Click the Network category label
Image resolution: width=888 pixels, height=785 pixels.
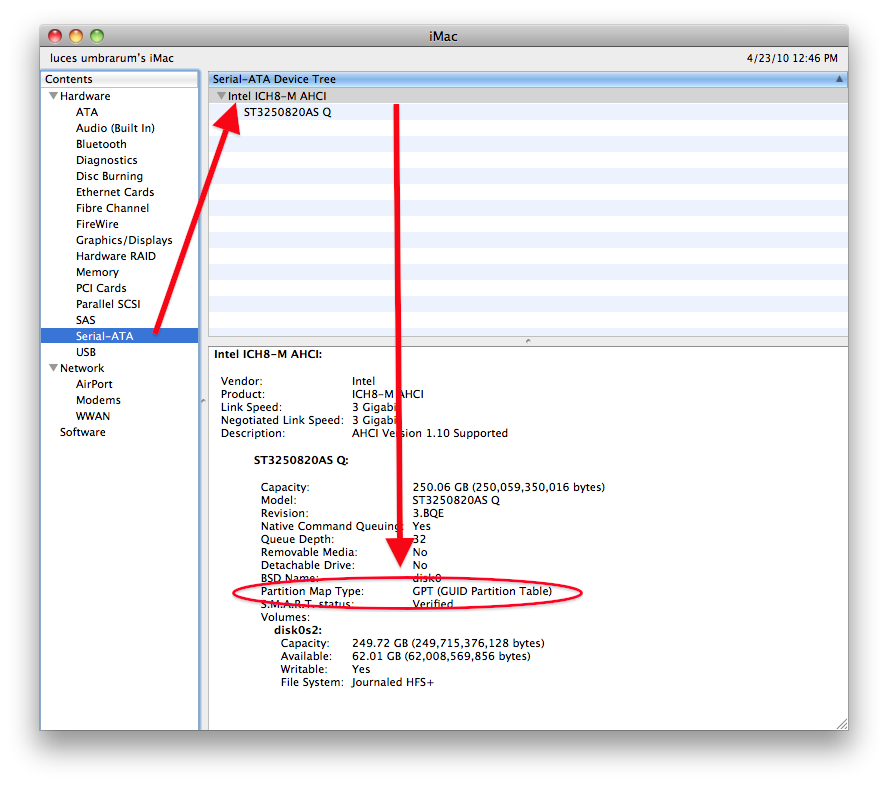pyautogui.click(x=82, y=368)
